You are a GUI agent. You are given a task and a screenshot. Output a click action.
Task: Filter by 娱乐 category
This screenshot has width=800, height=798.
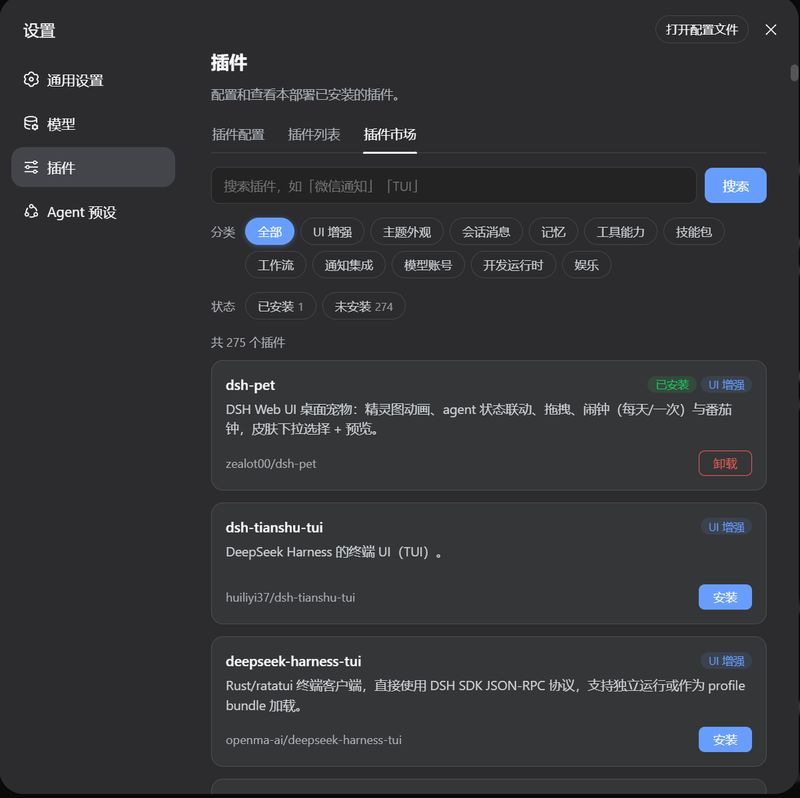(586, 265)
